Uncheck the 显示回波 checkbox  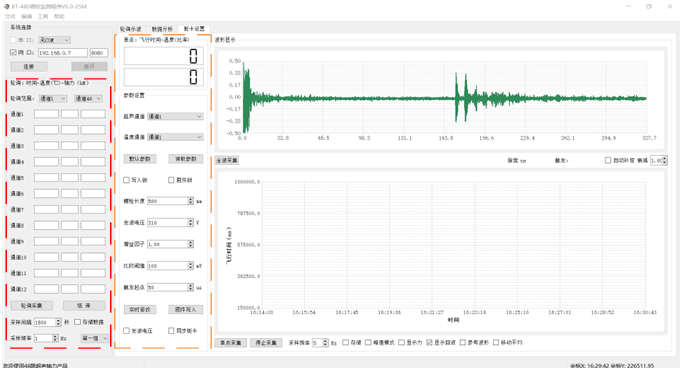point(429,343)
